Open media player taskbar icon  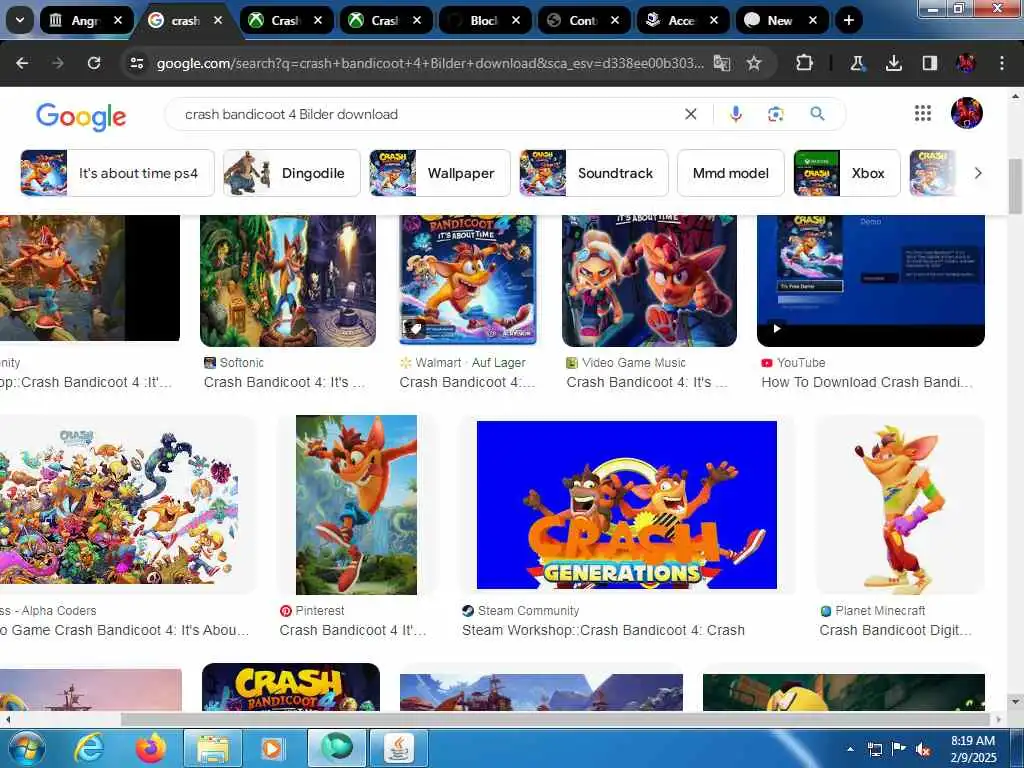pos(272,748)
